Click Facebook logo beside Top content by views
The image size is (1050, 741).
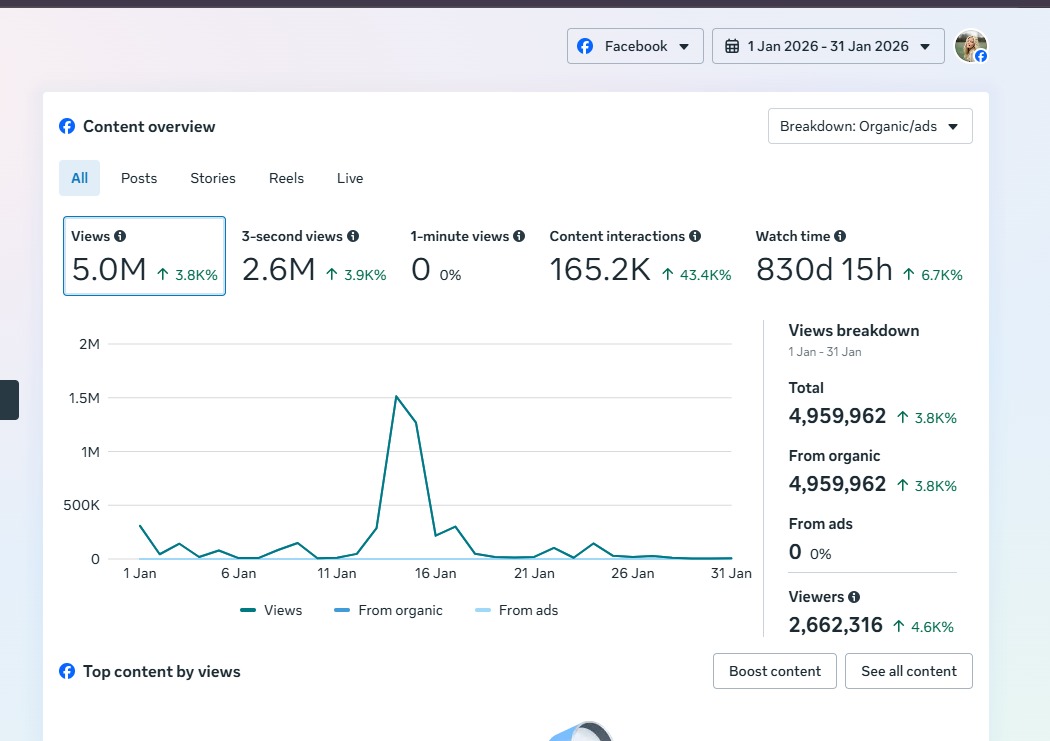click(x=67, y=671)
